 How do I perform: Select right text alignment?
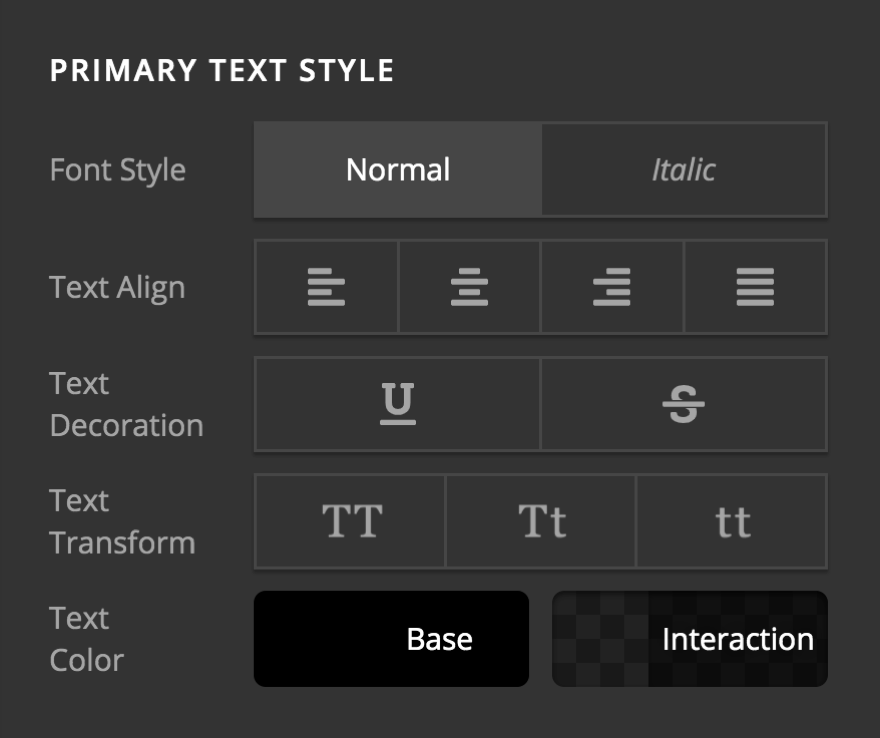613,287
